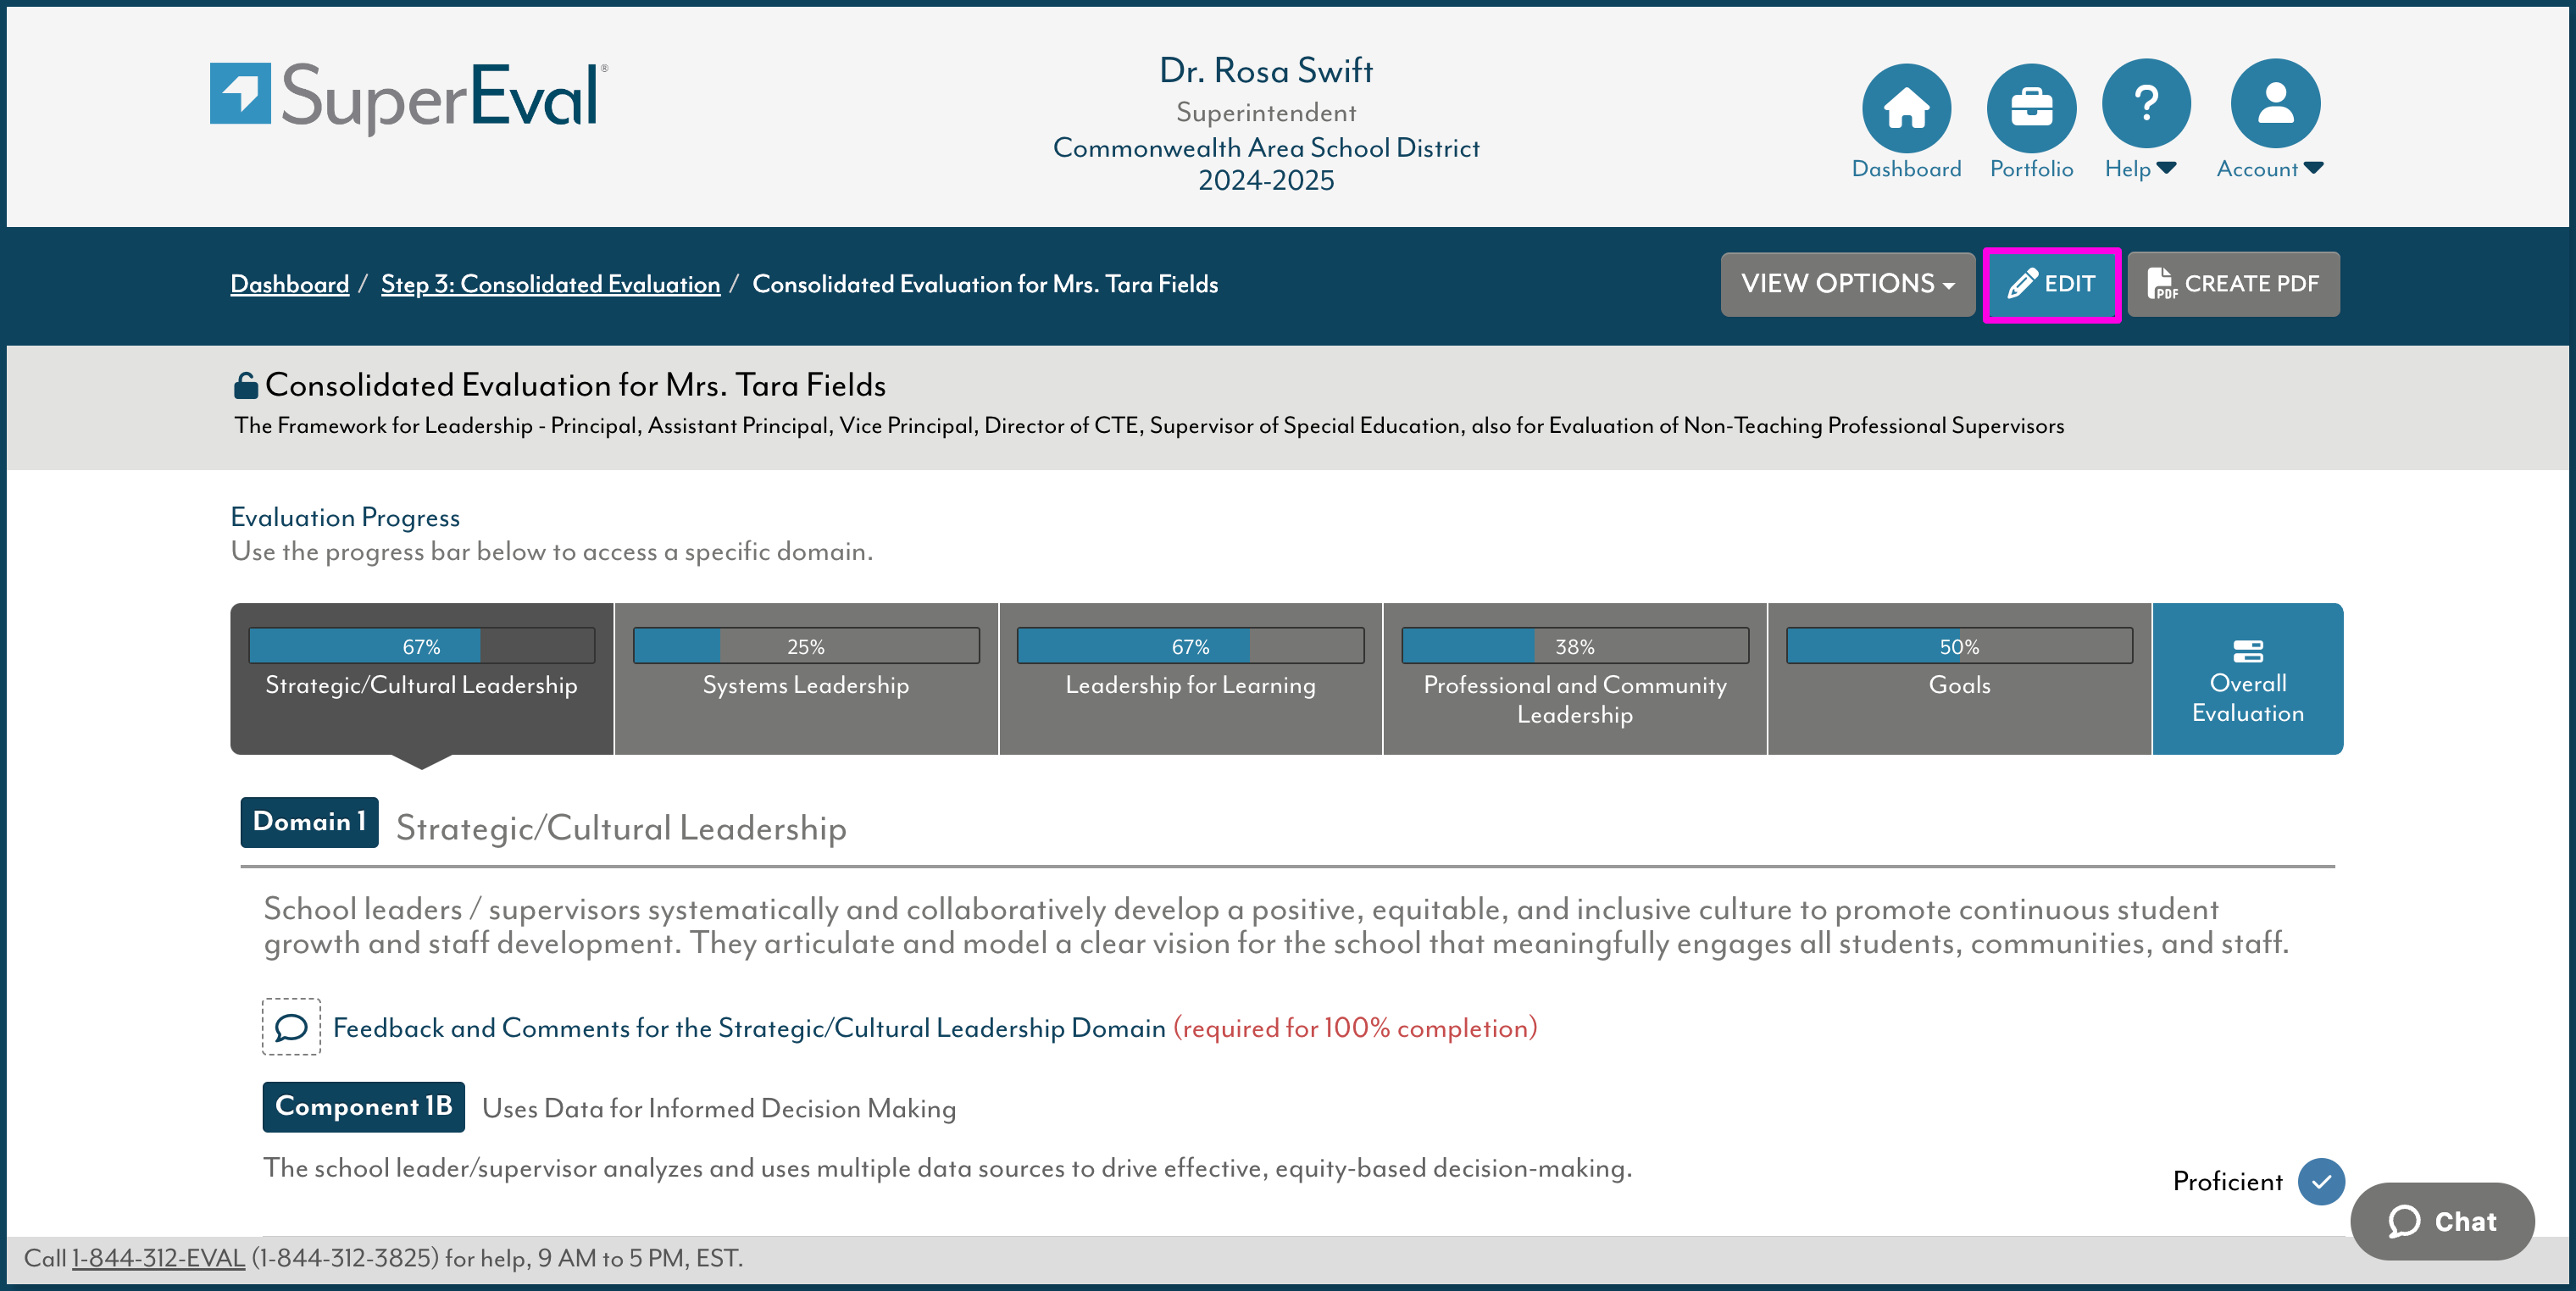Click the 38% Professional and Community progress bar
This screenshot has width=2576, height=1291.
pyautogui.click(x=1575, y=646)
